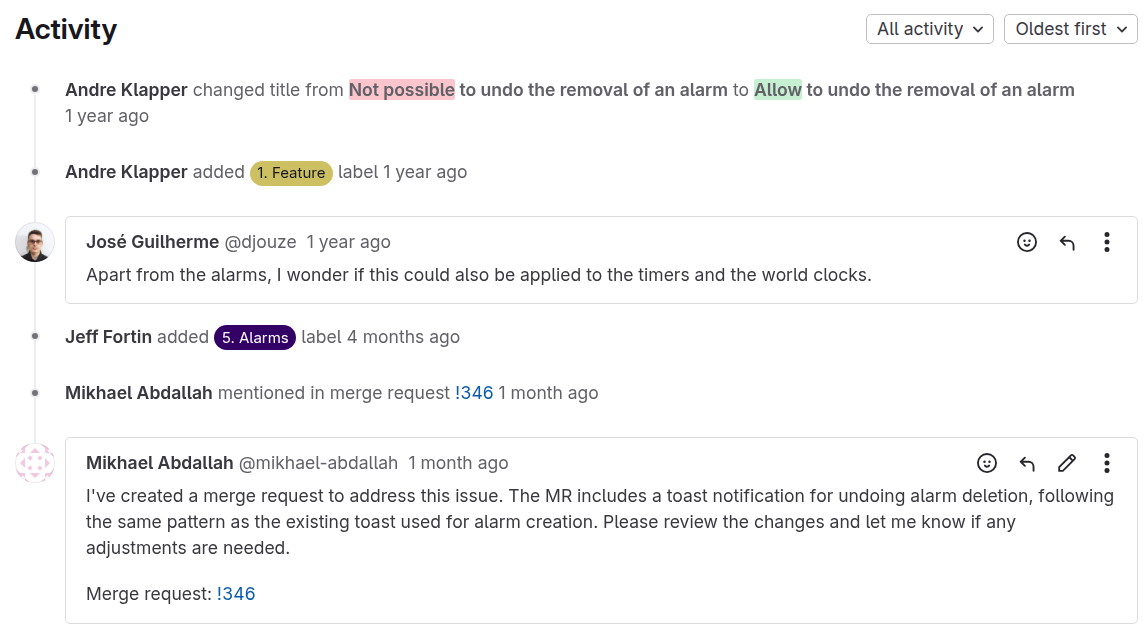The width and height of the screenshot is (1146, 637).
Task: Click Mikhael Abdallah's avatar image
Action: click(x=34, y=463)
